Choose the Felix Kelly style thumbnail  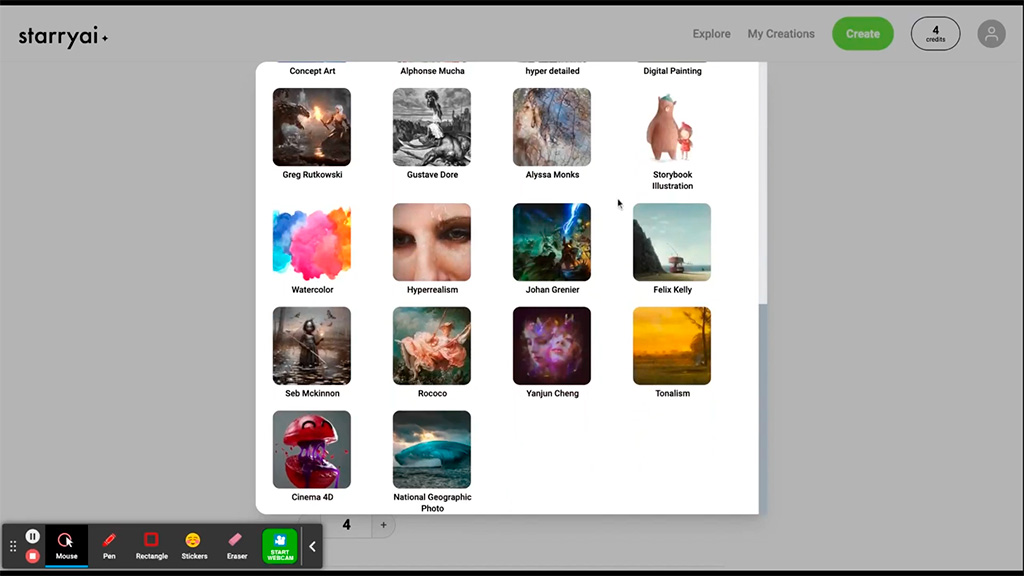tap(672, 242)
